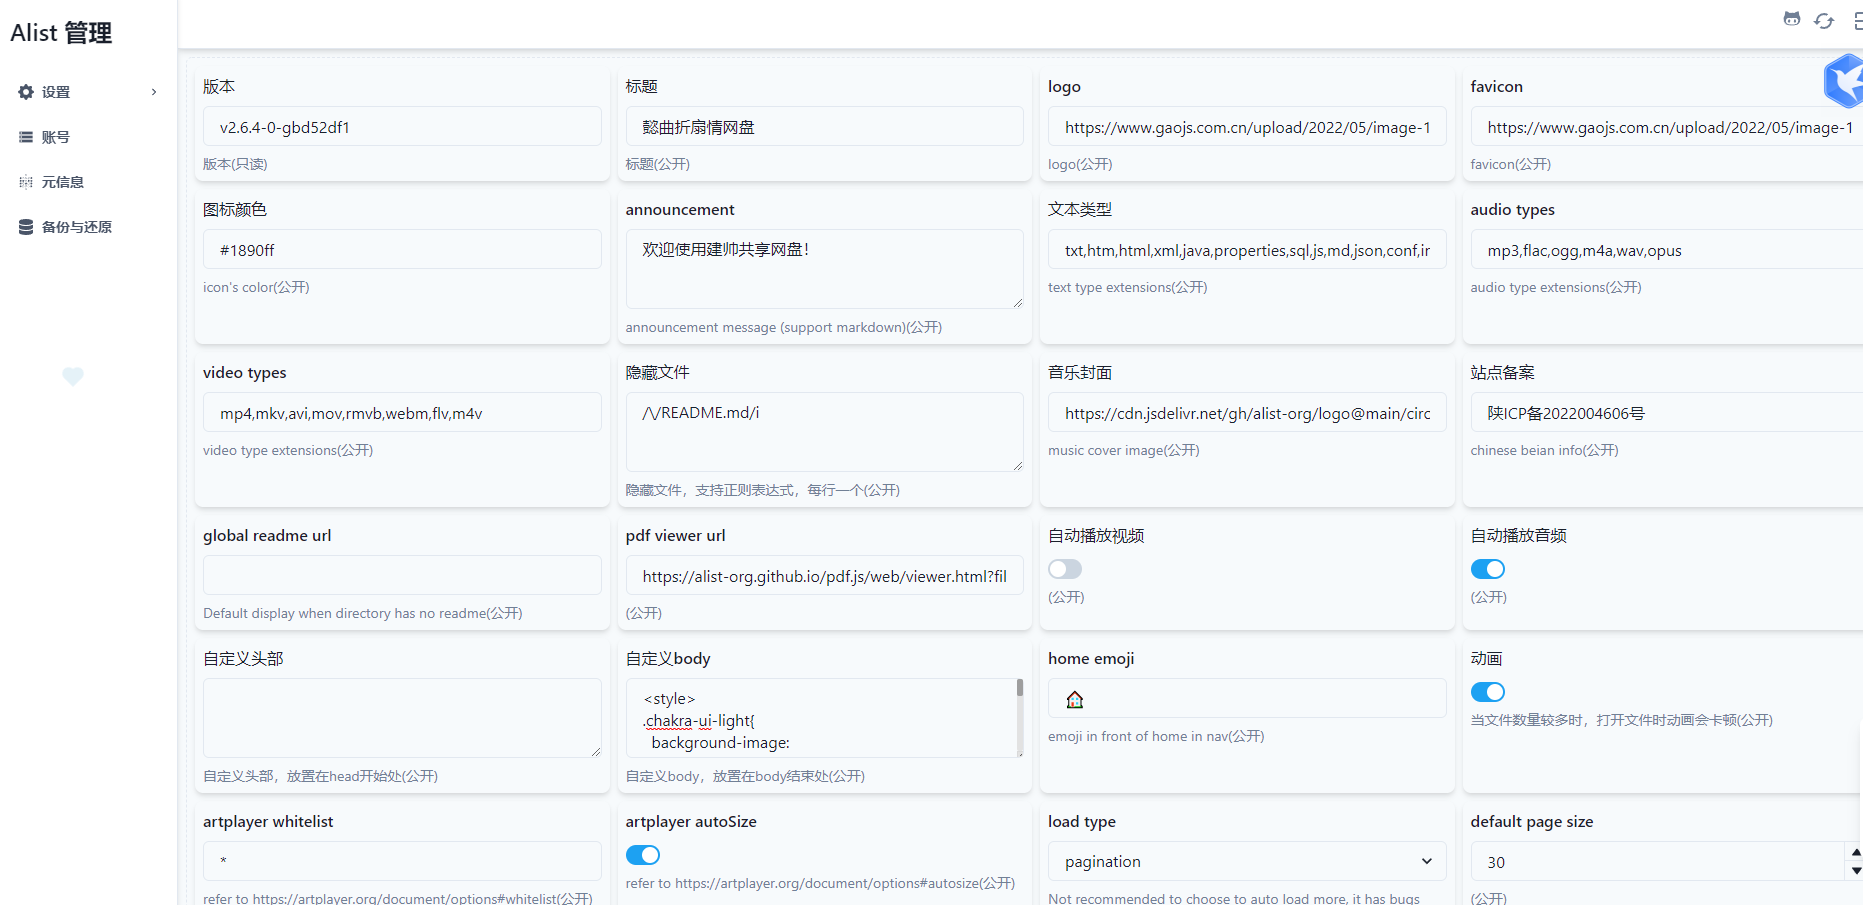The image size is (1863, 905).
Task: Click the default page size number field
Action: [x=1657, y=861]
